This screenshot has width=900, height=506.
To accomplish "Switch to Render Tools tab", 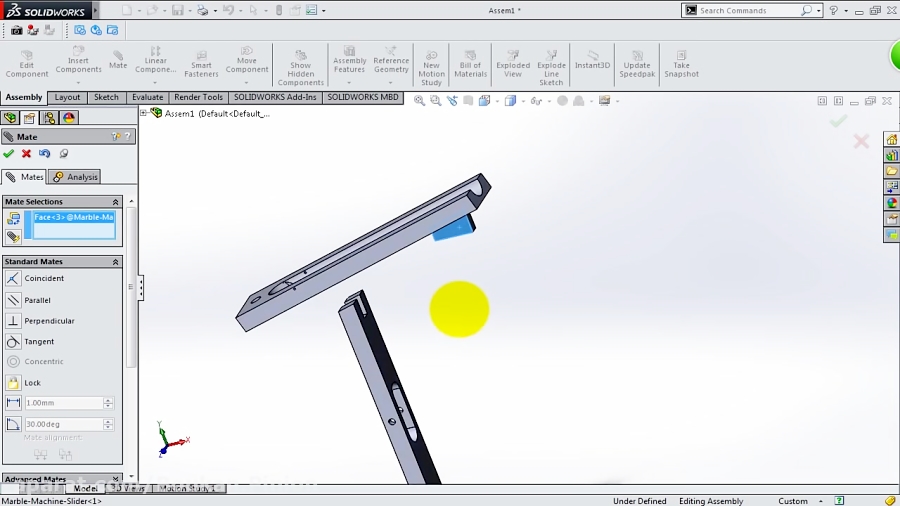I will 199,98.
